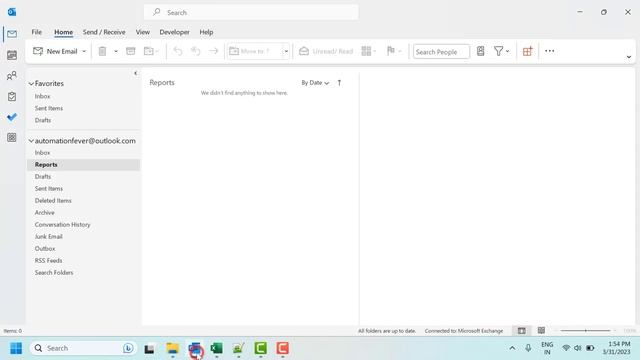640x360 pixels.
Task: Open the Developer tab
Action: click(x=174, y=32)
